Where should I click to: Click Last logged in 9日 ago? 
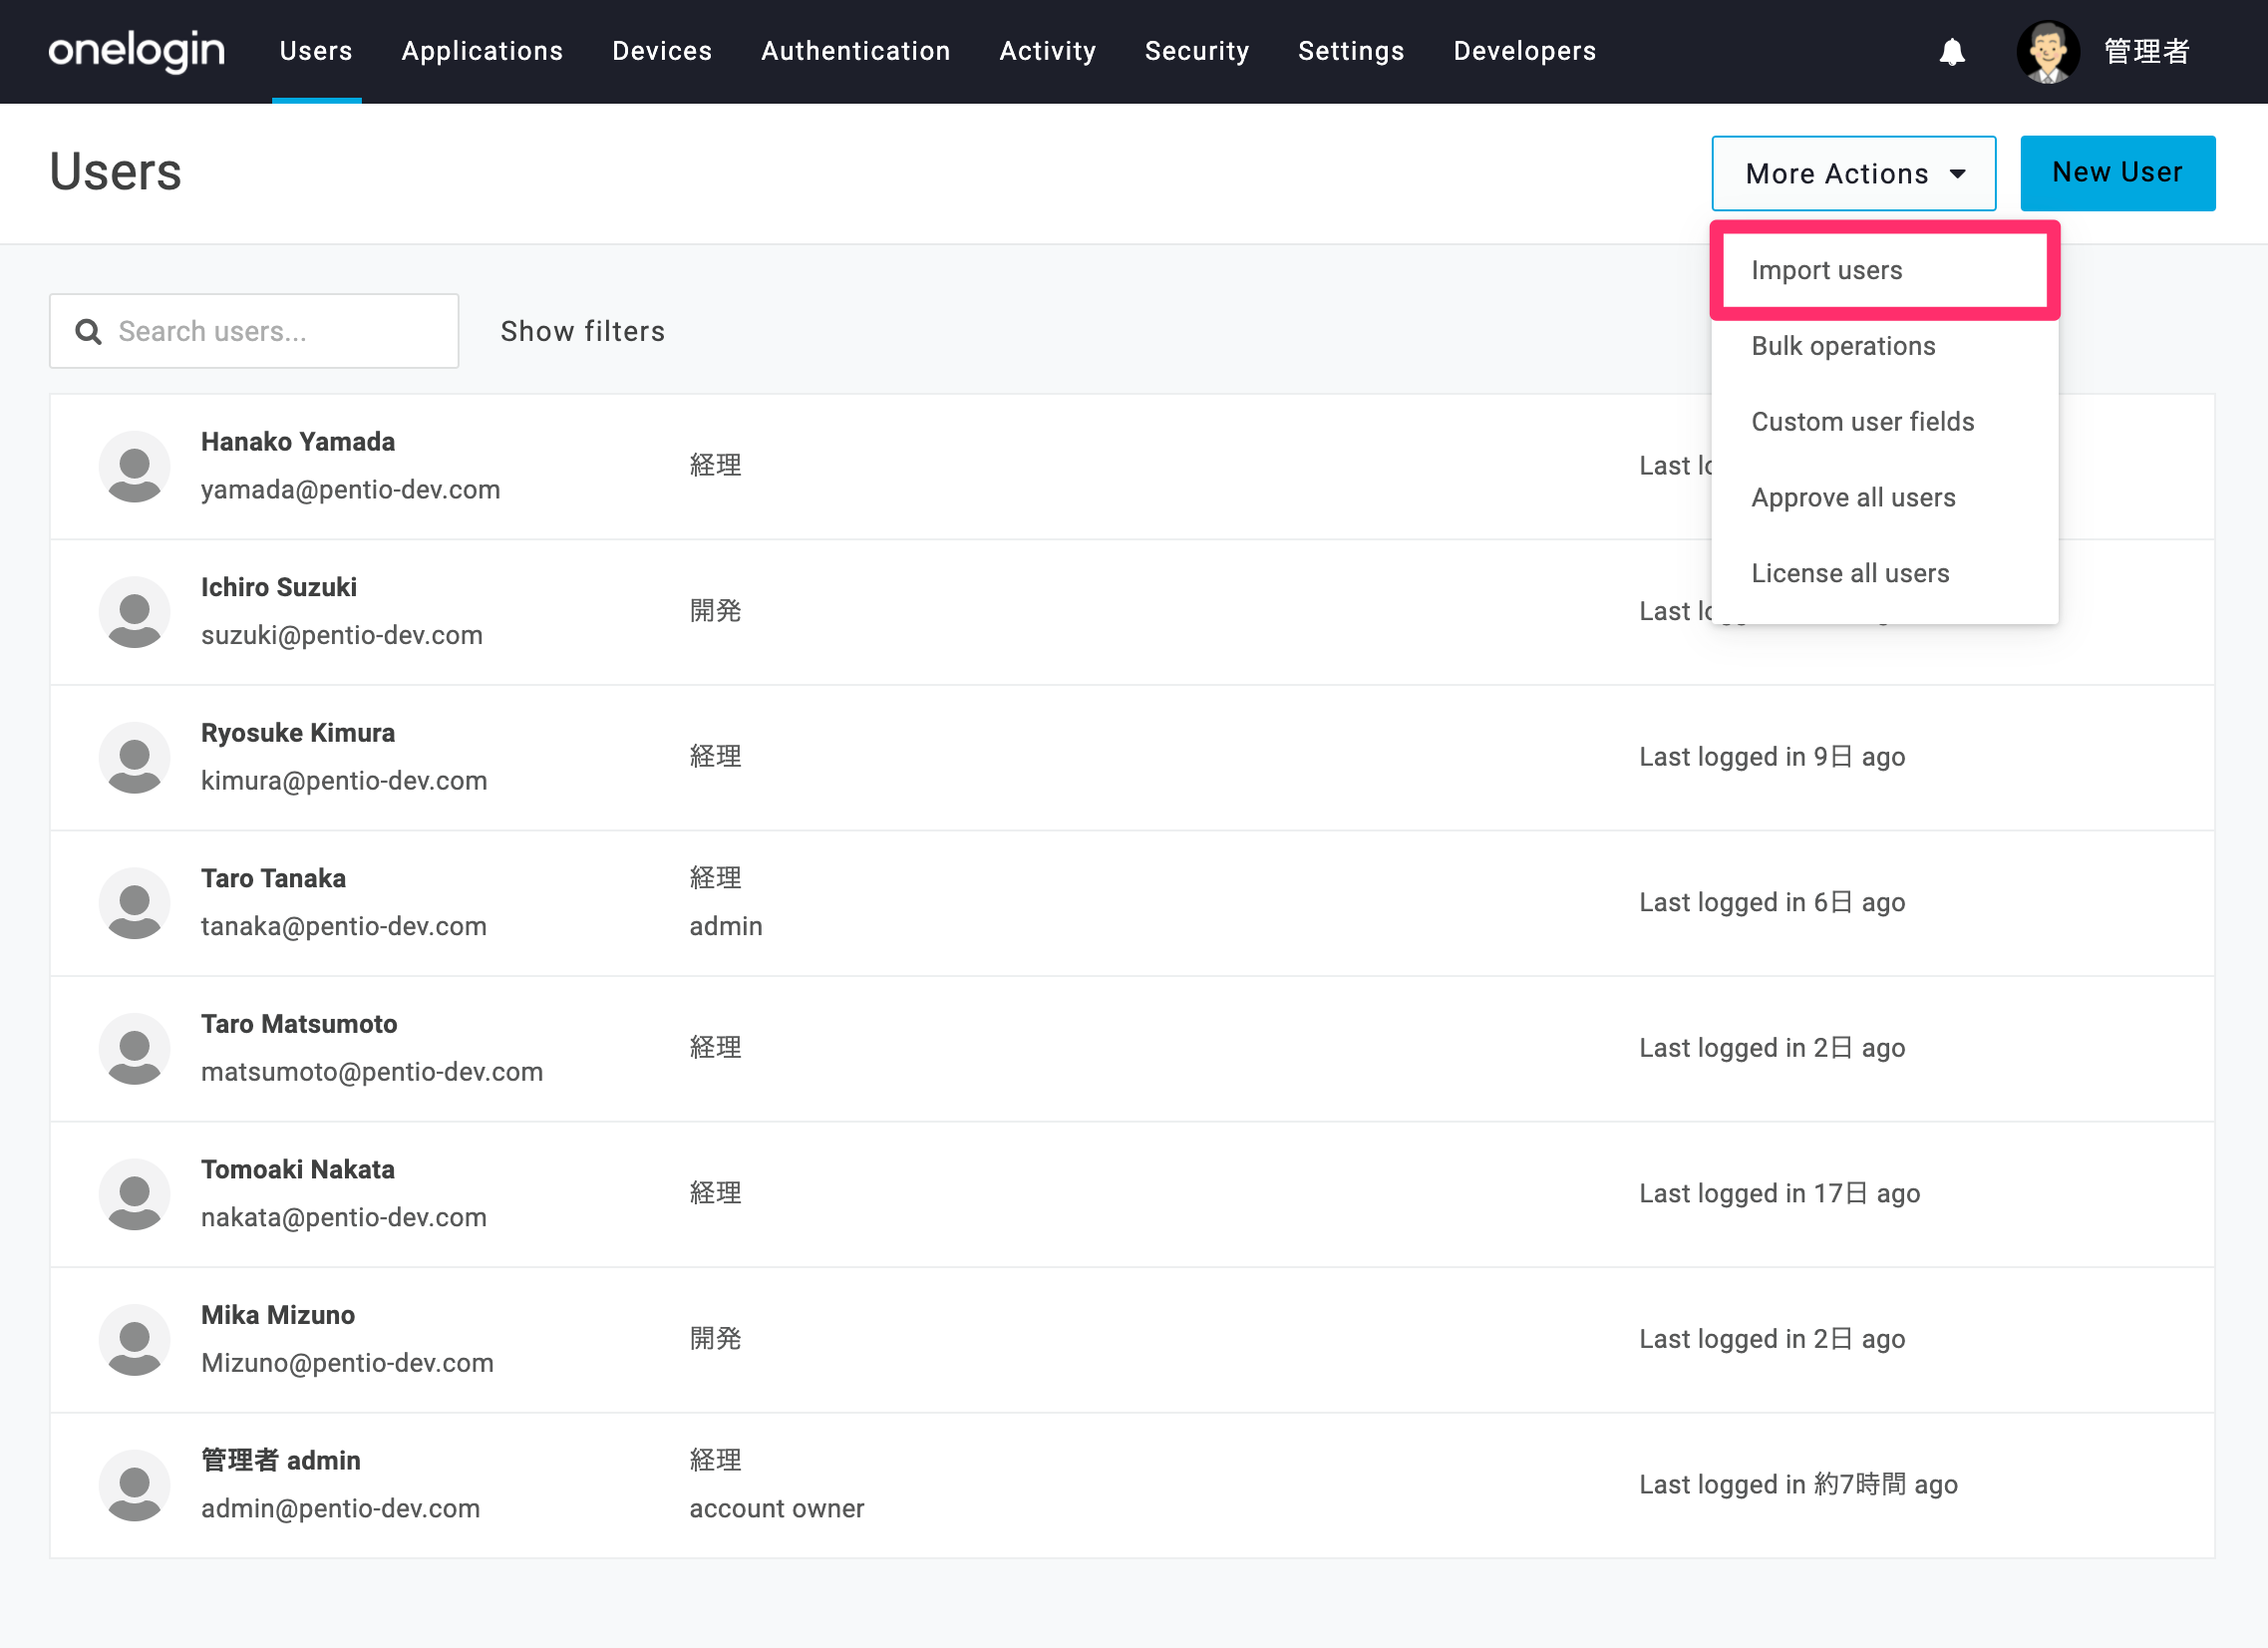pos(1772,757)
